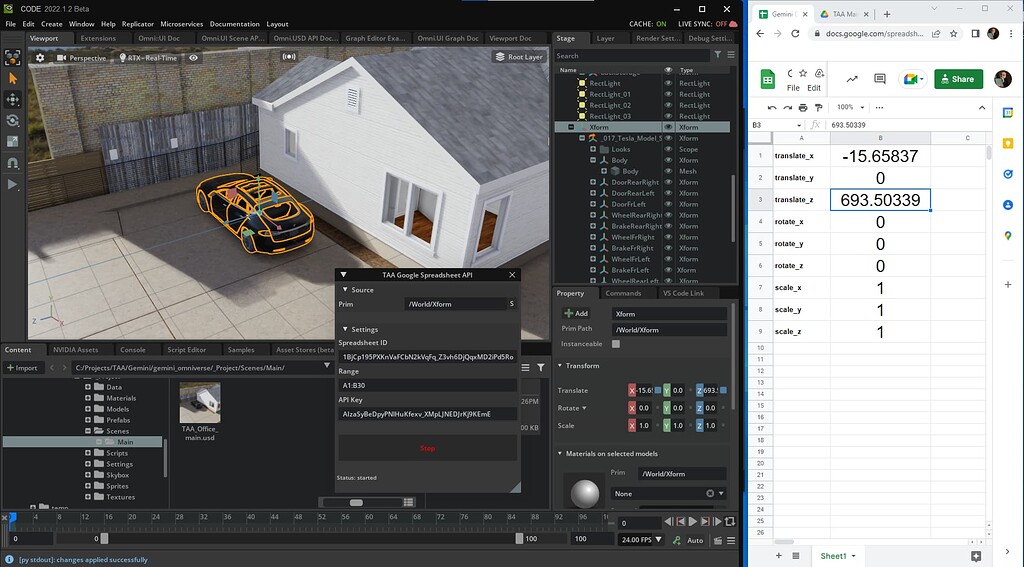Open the Replicator menu
Image resolution: width=1024 pixels, height=567 pixels.
(x=138, y=24)
